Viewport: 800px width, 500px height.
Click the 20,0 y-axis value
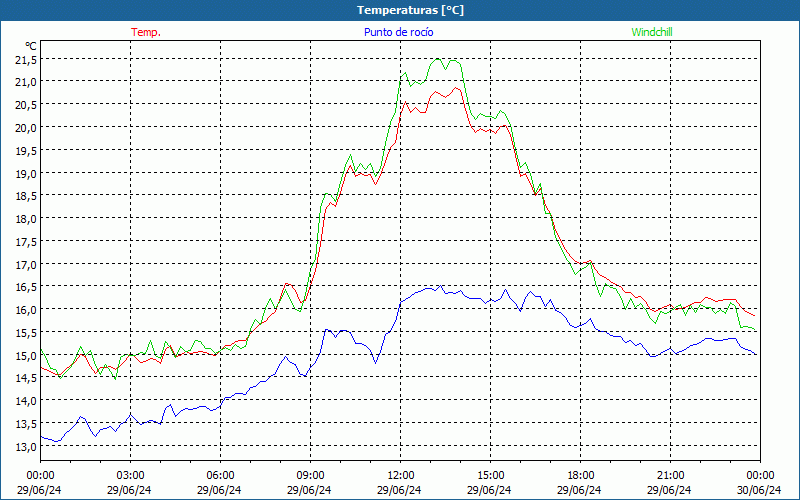click(26, 128)
